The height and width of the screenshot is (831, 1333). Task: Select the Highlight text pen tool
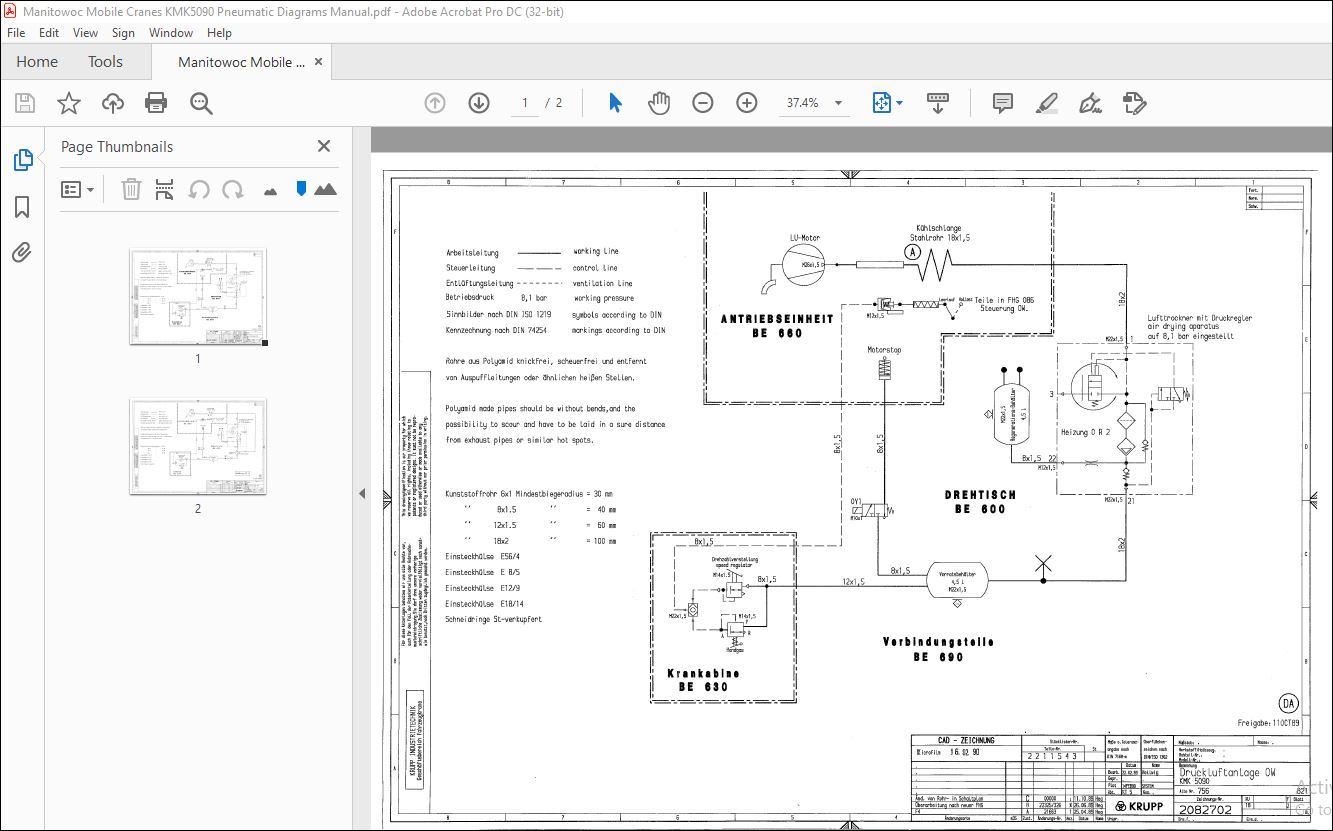point(1047,103)
